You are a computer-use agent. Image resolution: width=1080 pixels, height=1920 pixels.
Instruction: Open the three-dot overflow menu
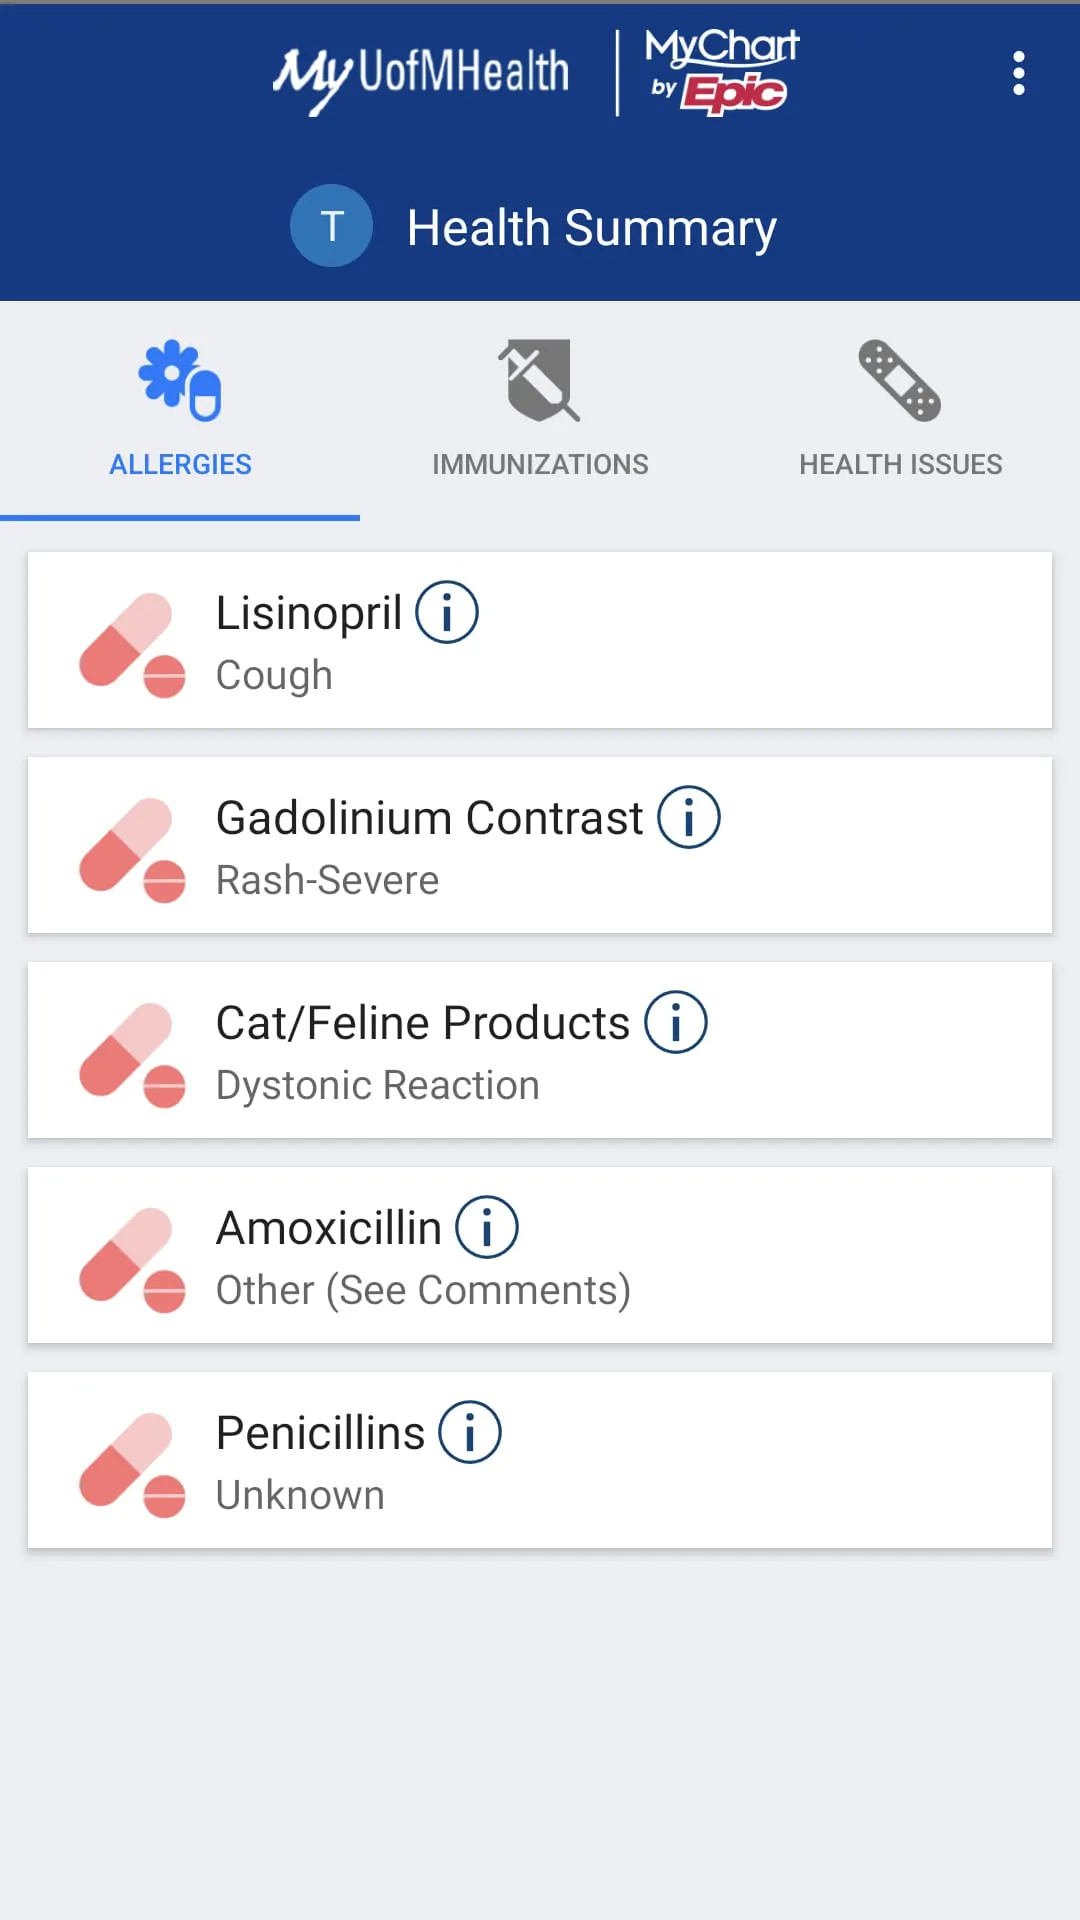tap(1018, 73)
